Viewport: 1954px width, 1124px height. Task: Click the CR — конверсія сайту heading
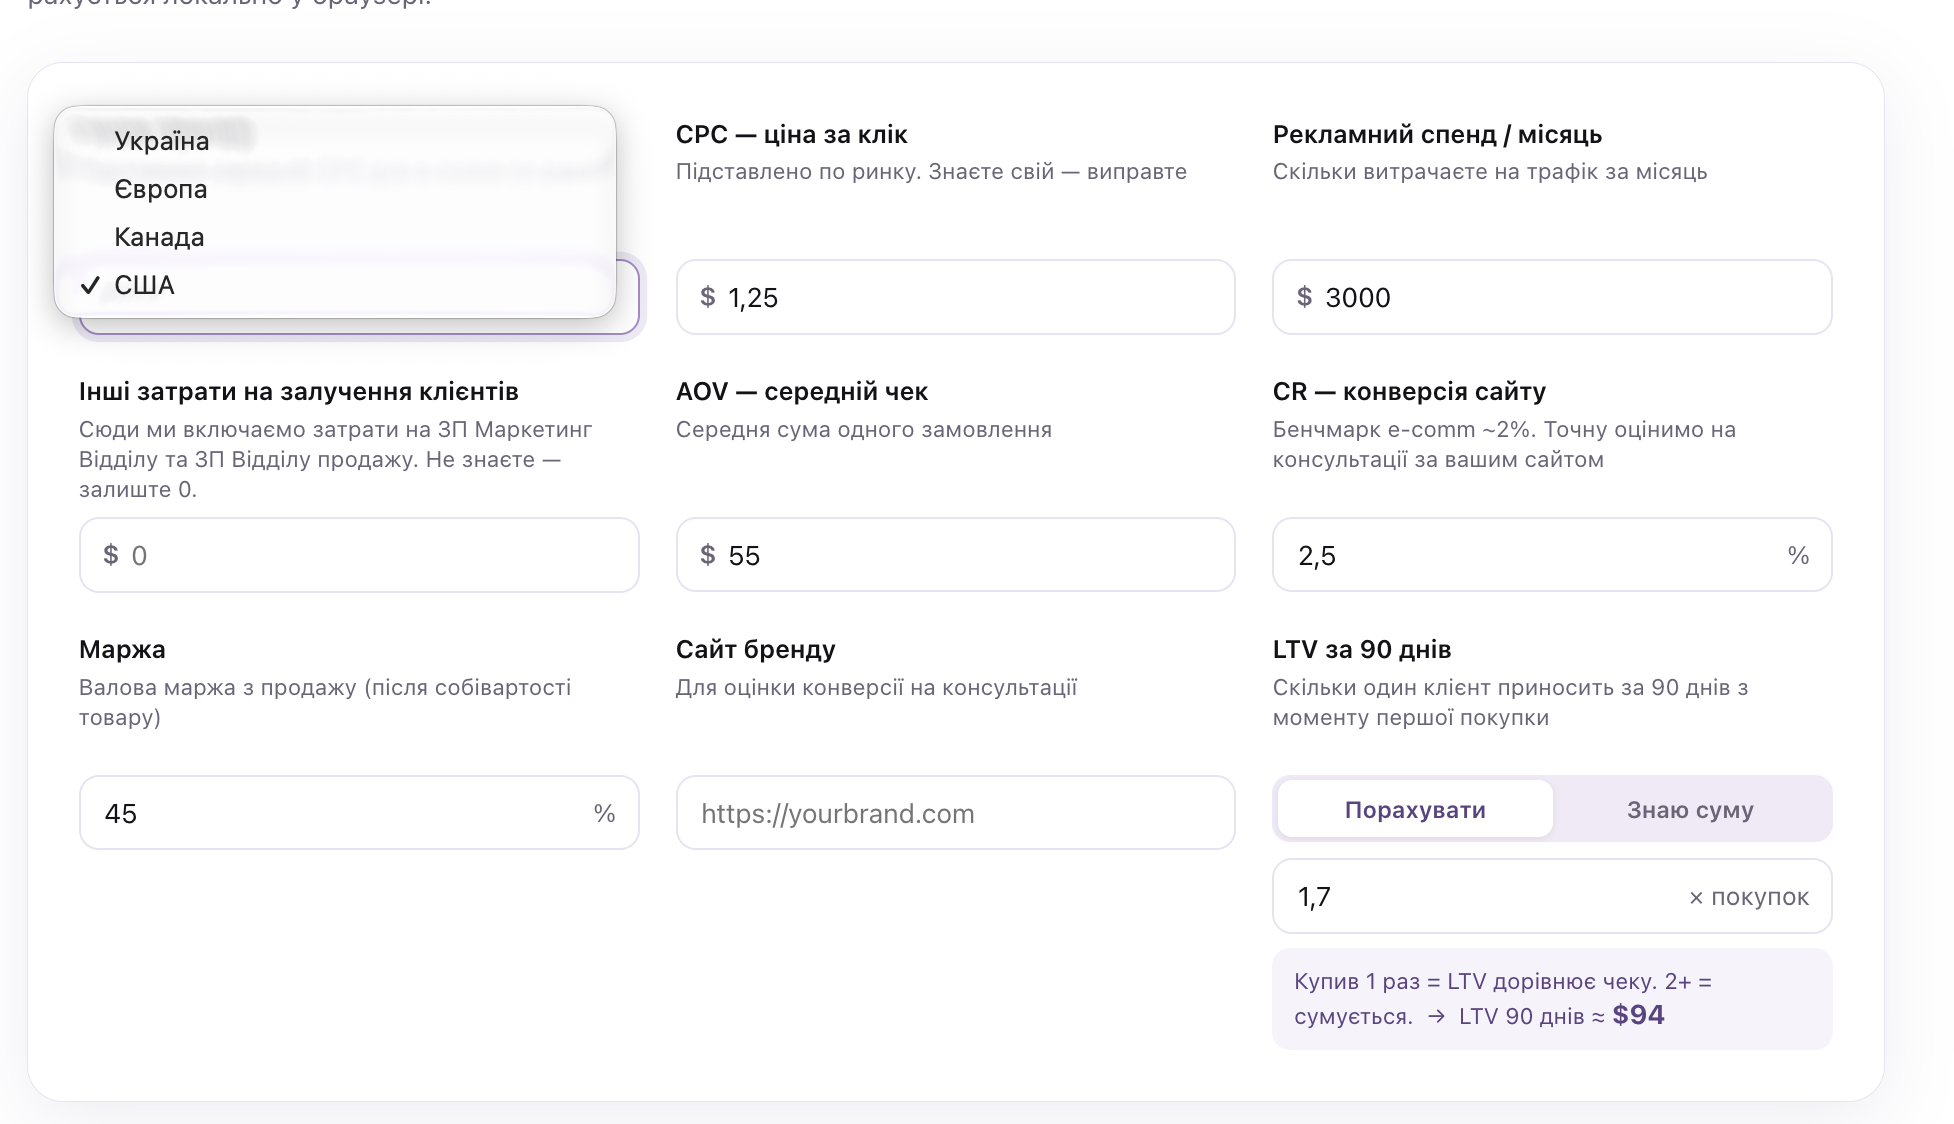click(x=1409, y=391)
